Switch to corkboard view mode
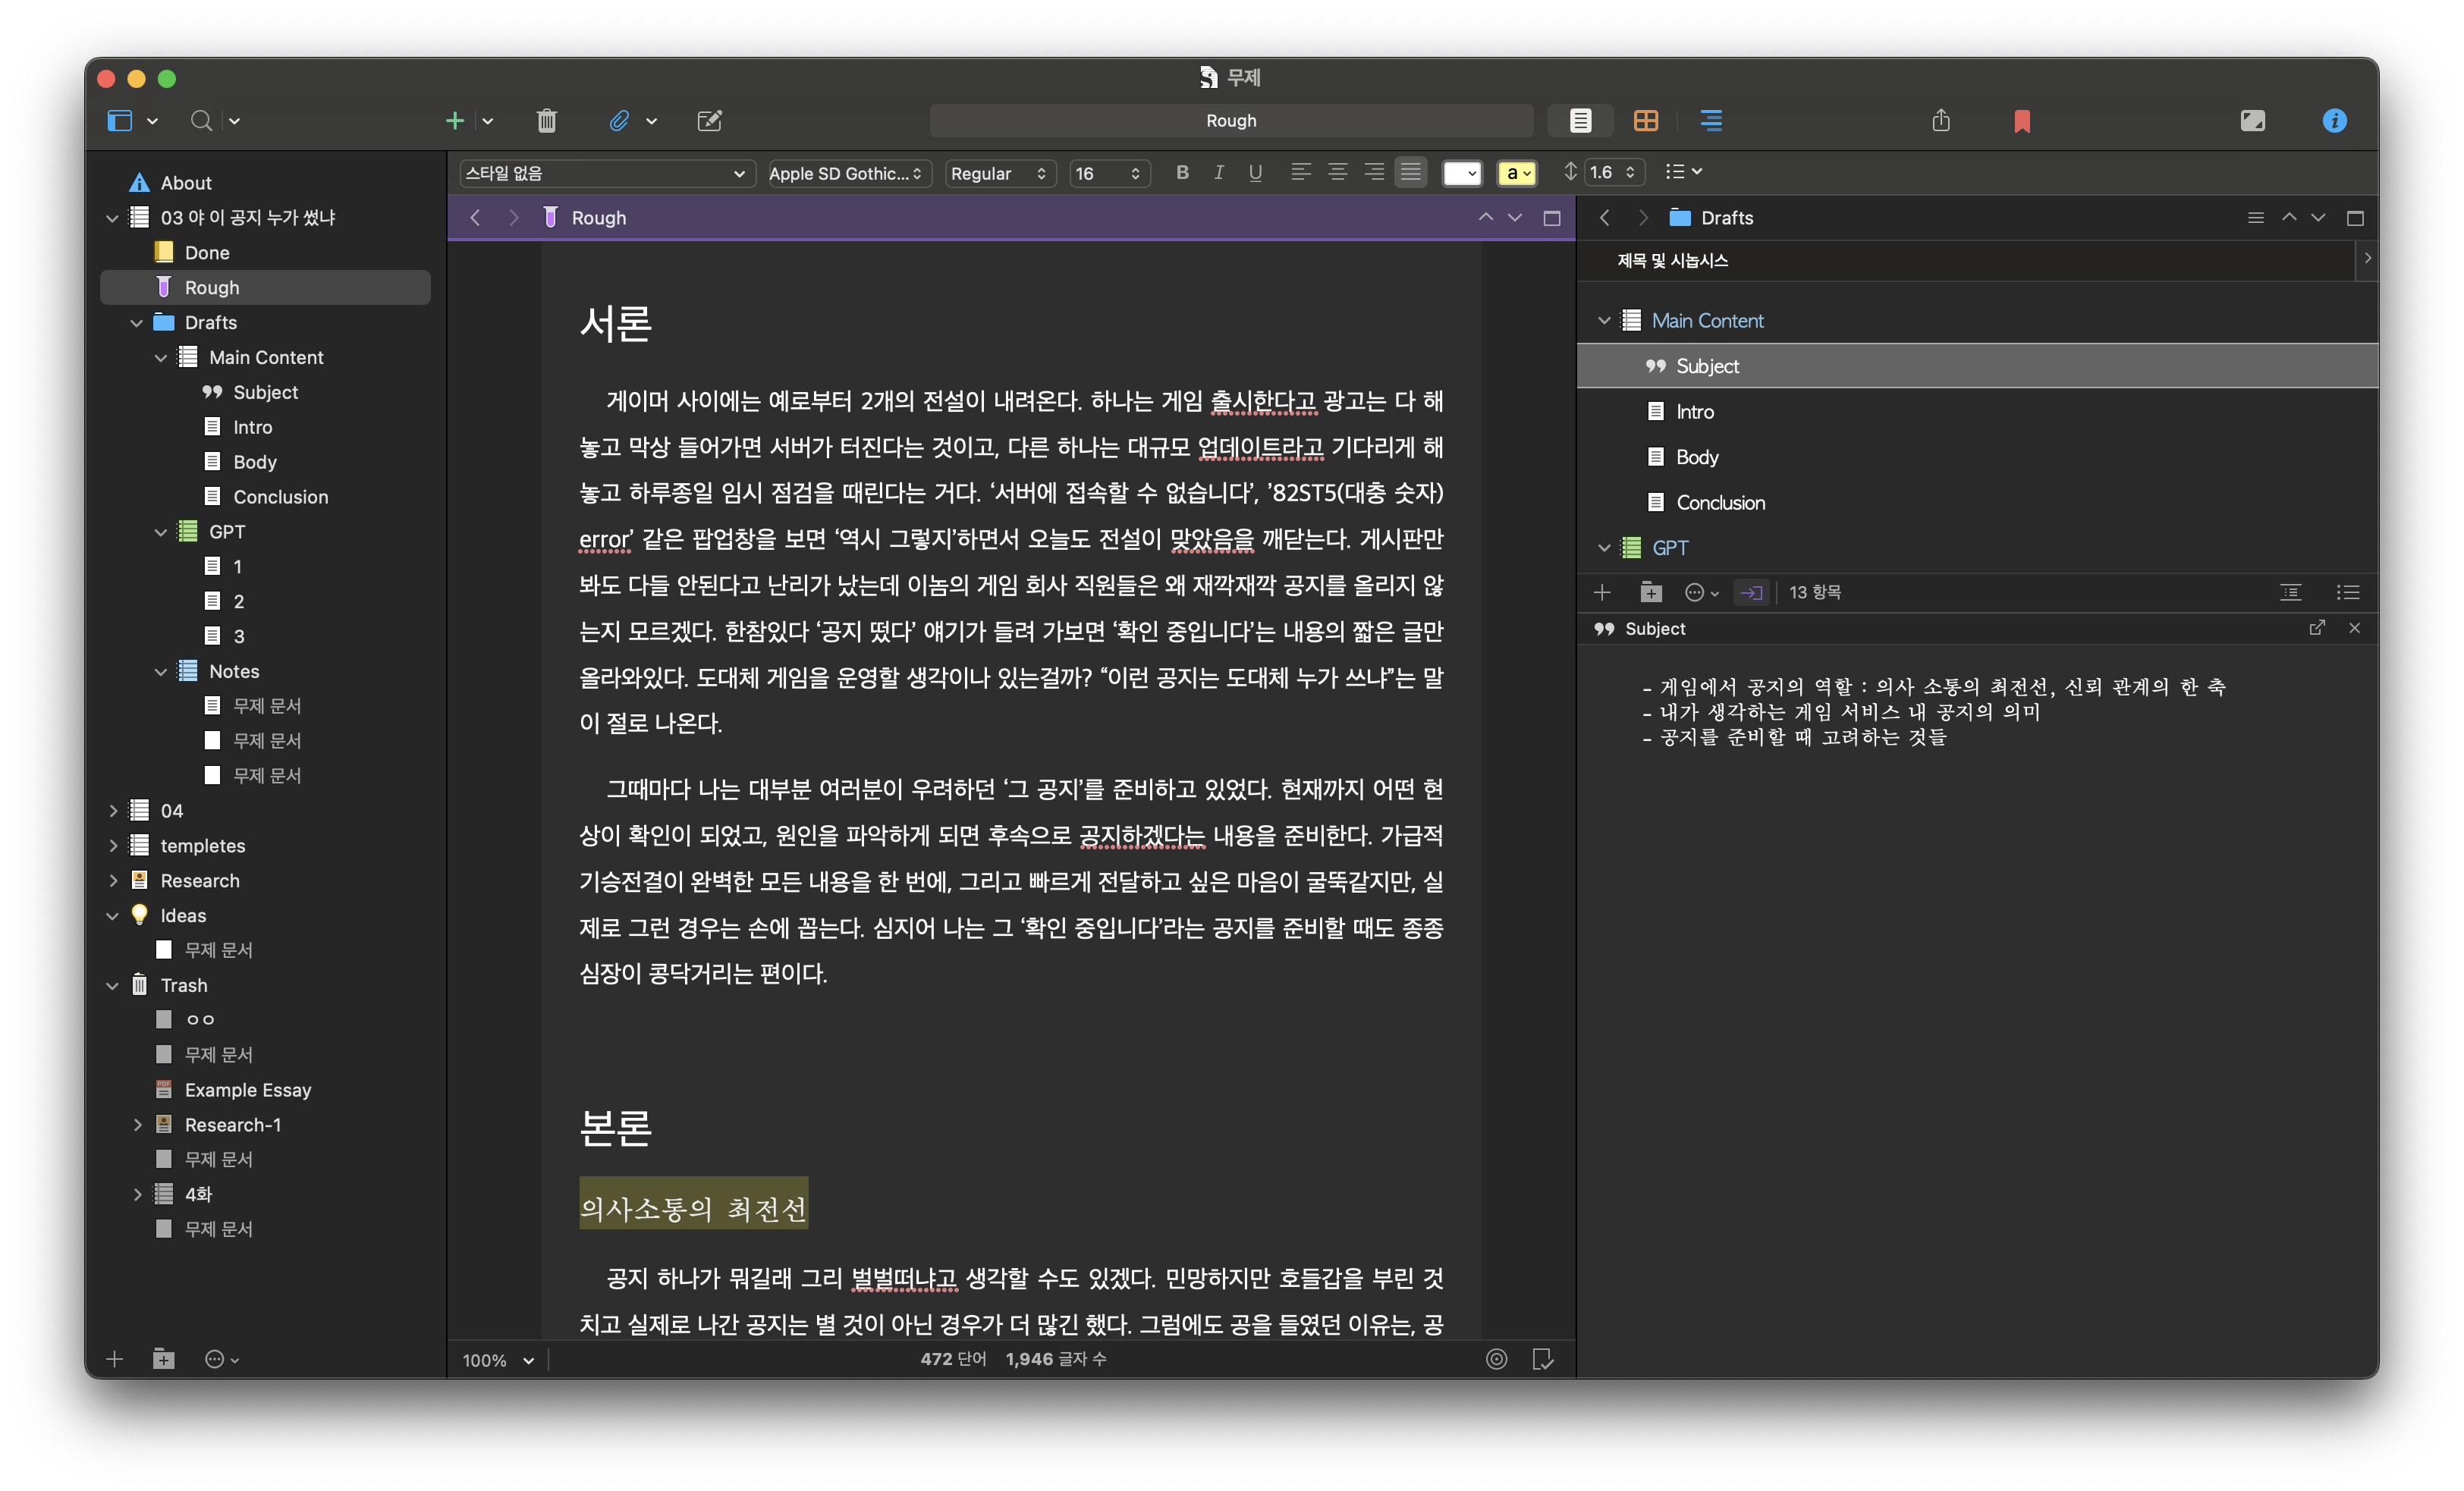Viewport: 2464px width, 1491px height. 1645,121
